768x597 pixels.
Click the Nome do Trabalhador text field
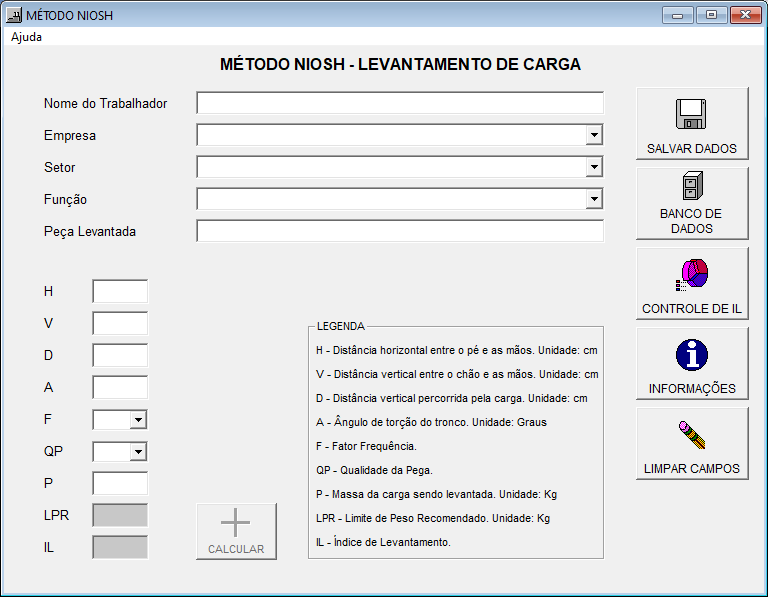pos(400,103)
